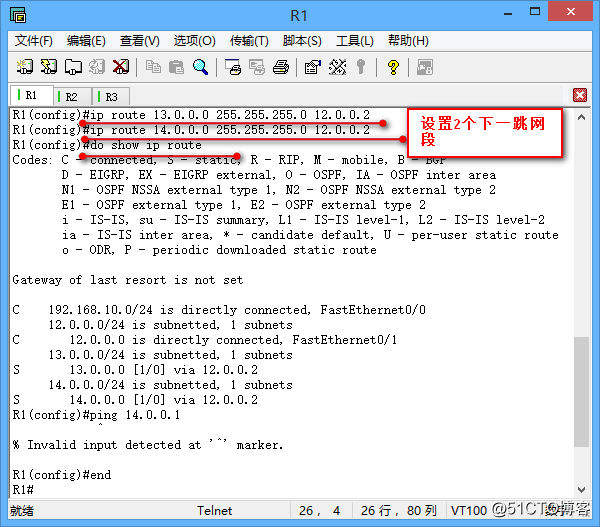Click the final 'R1#' prompt
Screen dimensions: 600x527
click(x=23, y=490)
